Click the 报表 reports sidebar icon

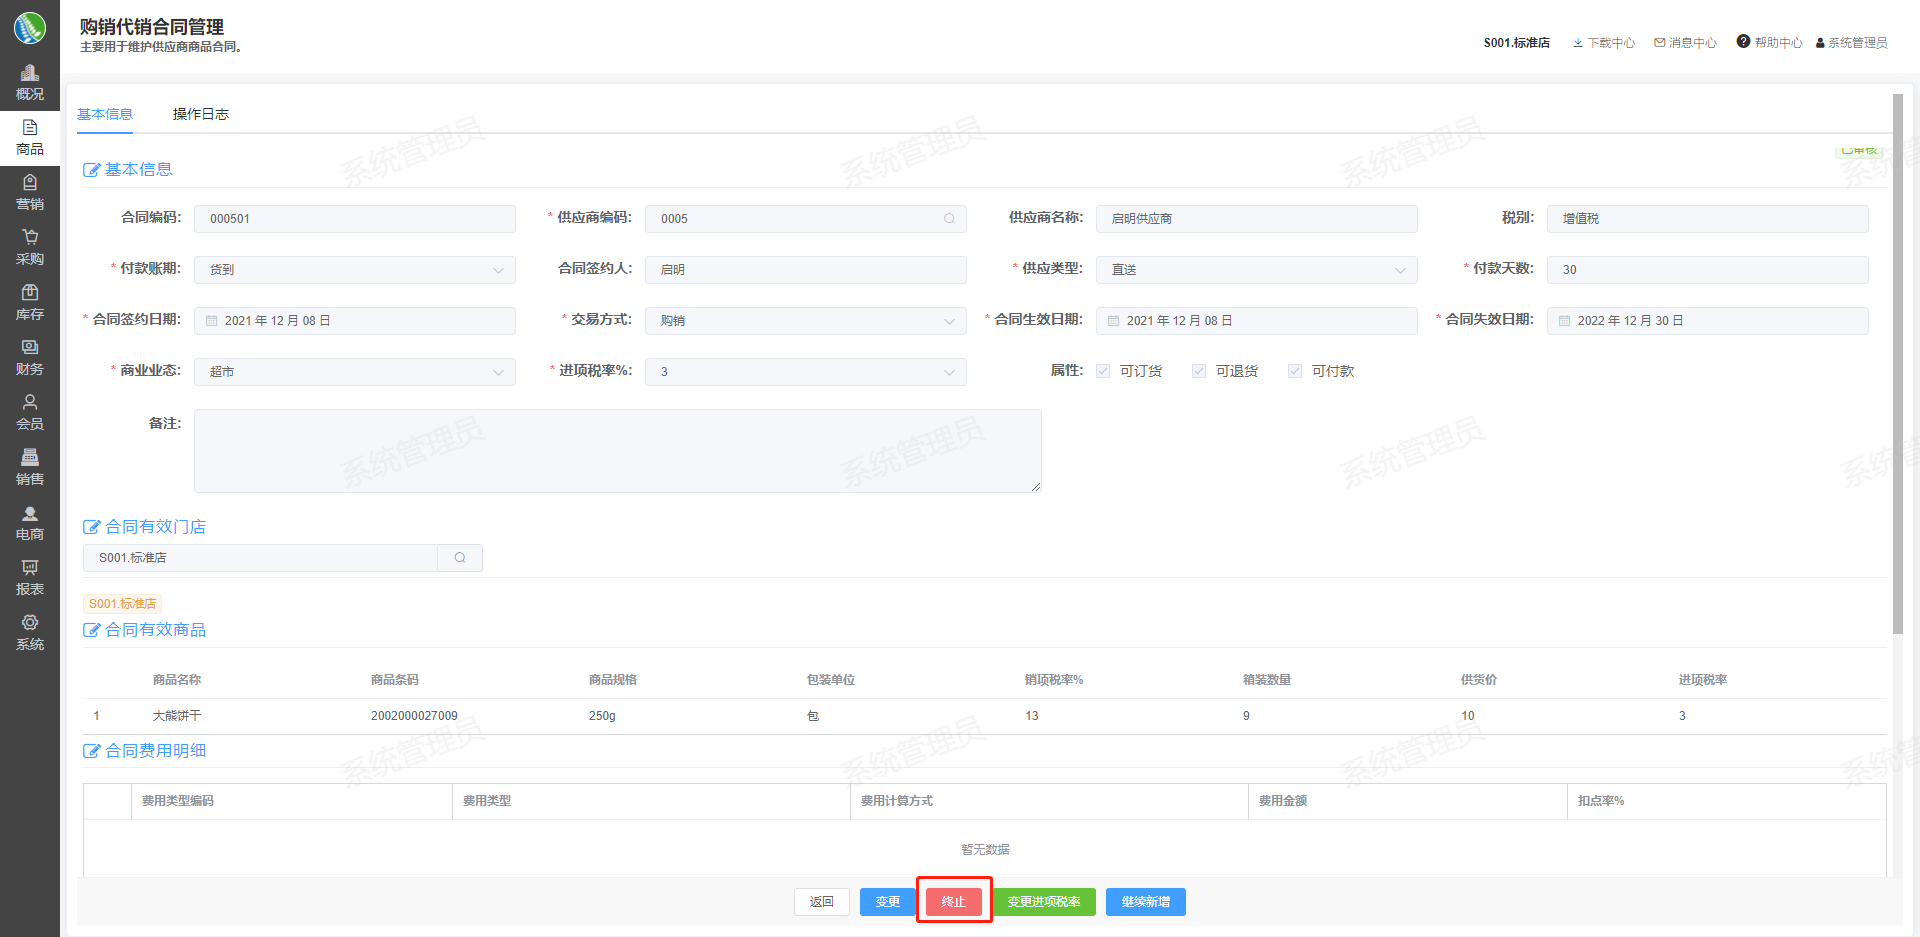(30, 569)
